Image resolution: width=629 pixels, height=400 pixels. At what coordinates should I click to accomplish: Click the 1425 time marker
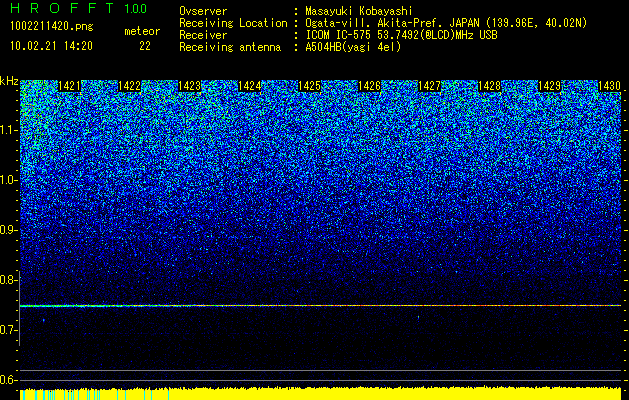(309, 86)
